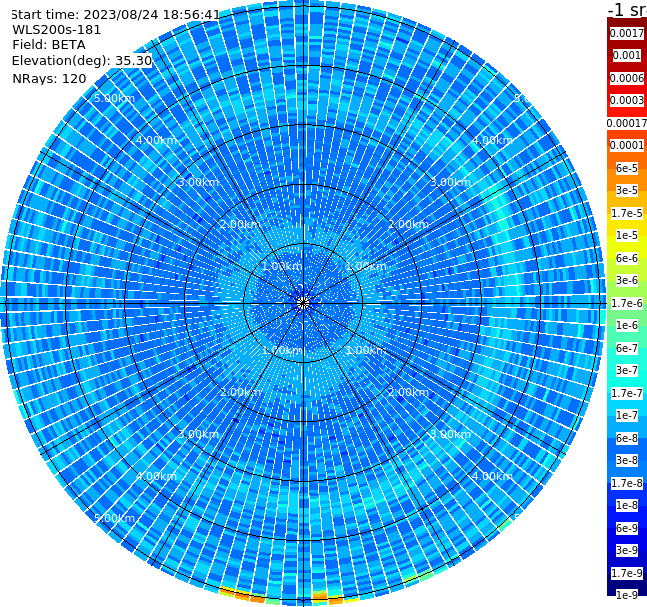Click the Start time 2023/08/24 18:56:41 text
The image size is (647, 607).
click(116, 15)
